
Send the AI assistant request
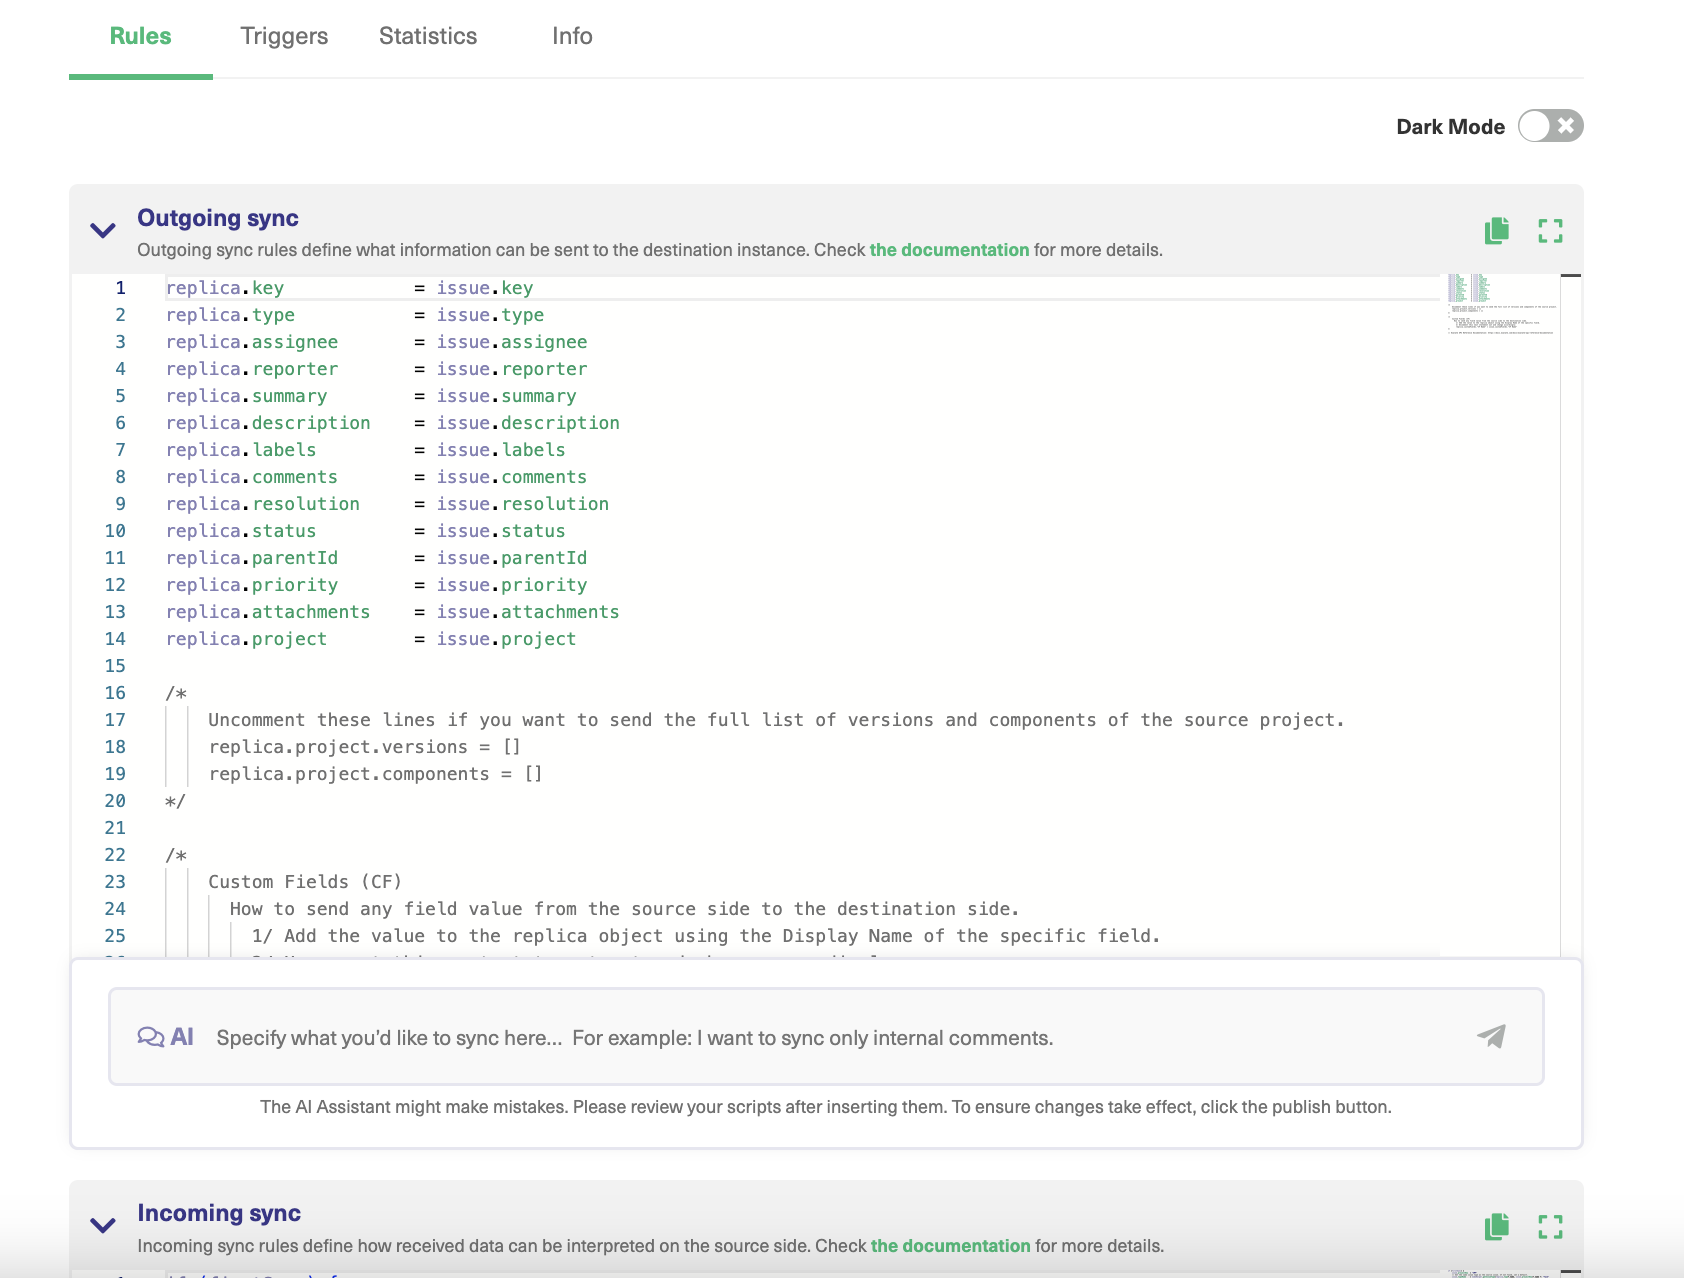(1491, 1038)
